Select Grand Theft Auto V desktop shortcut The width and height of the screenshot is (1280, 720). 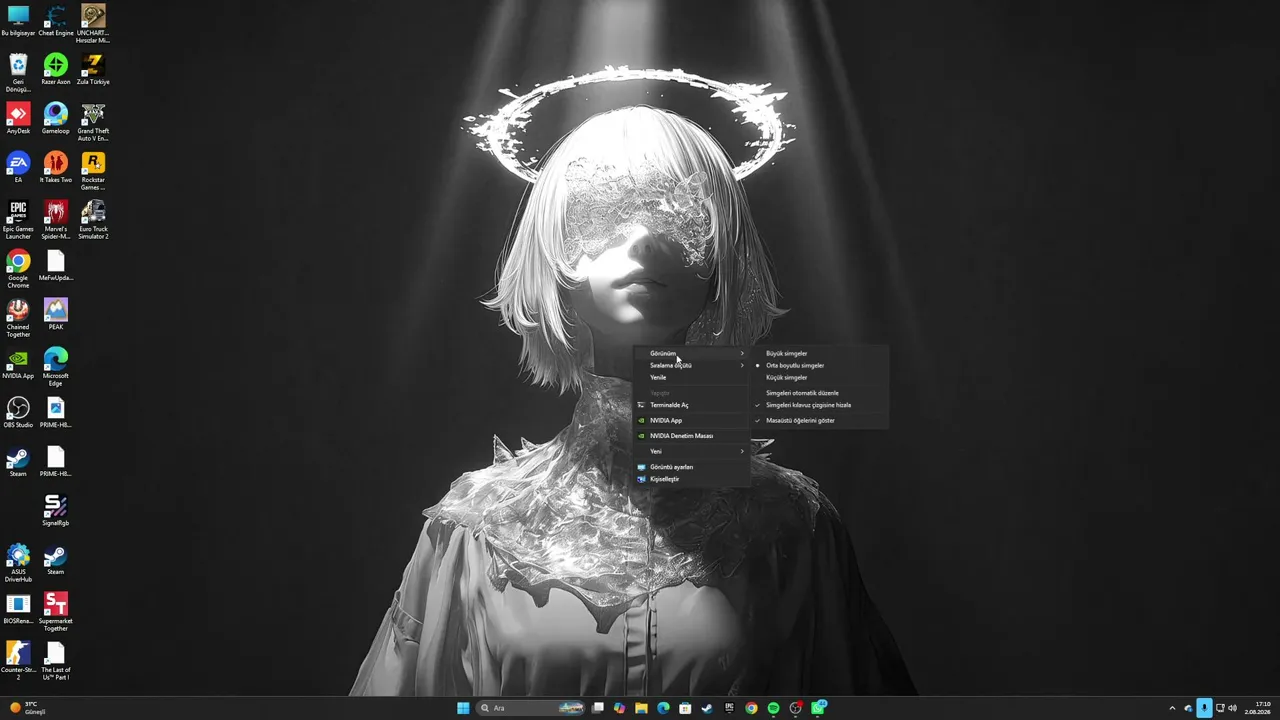93,122
